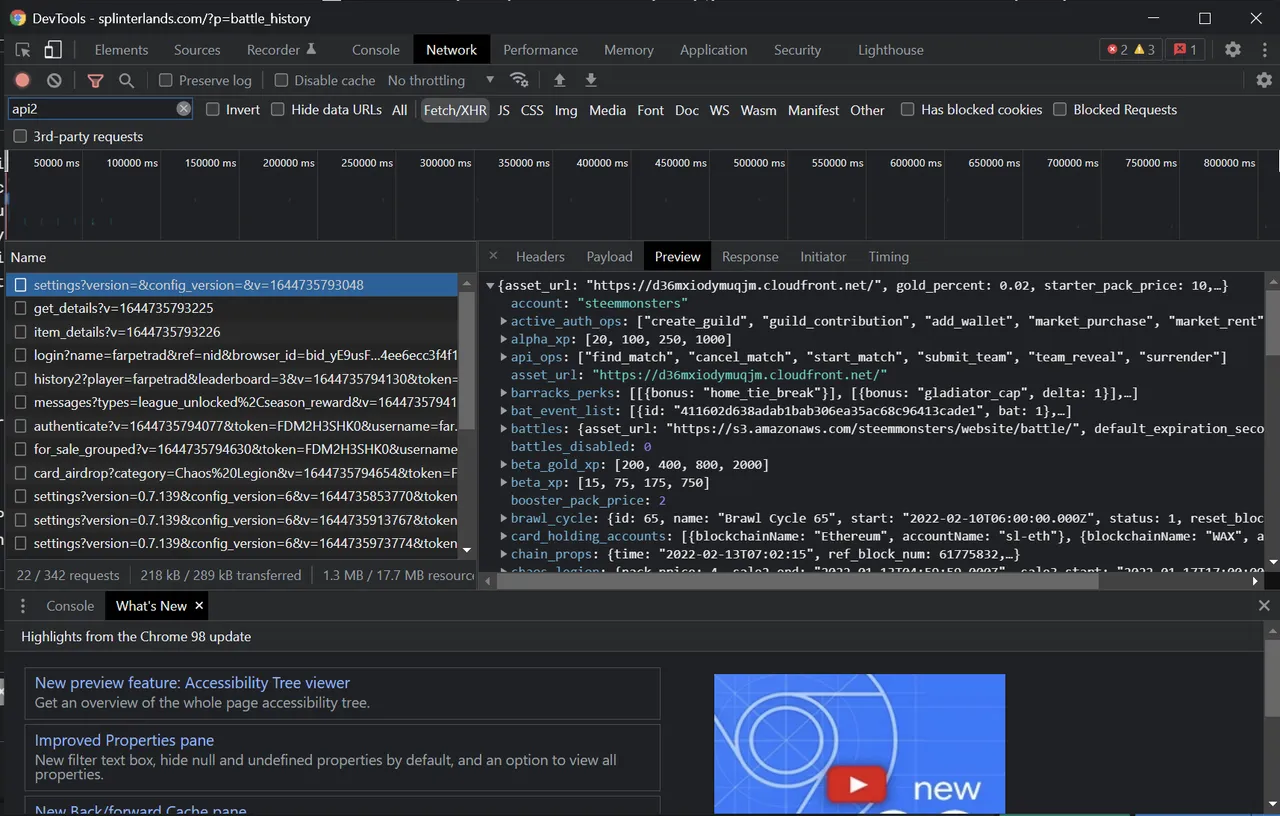Screen dimensions: 1280x816
Task: Open DevTools customize three-dot menu
Action: [1263, 49]
